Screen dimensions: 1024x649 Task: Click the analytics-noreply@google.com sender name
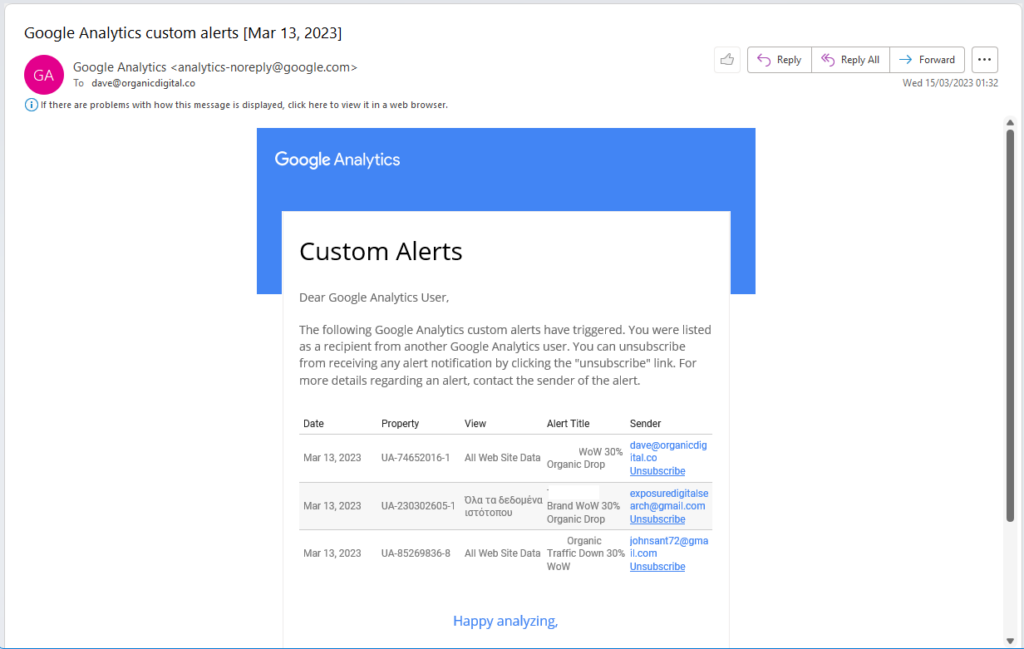(214, 67)
